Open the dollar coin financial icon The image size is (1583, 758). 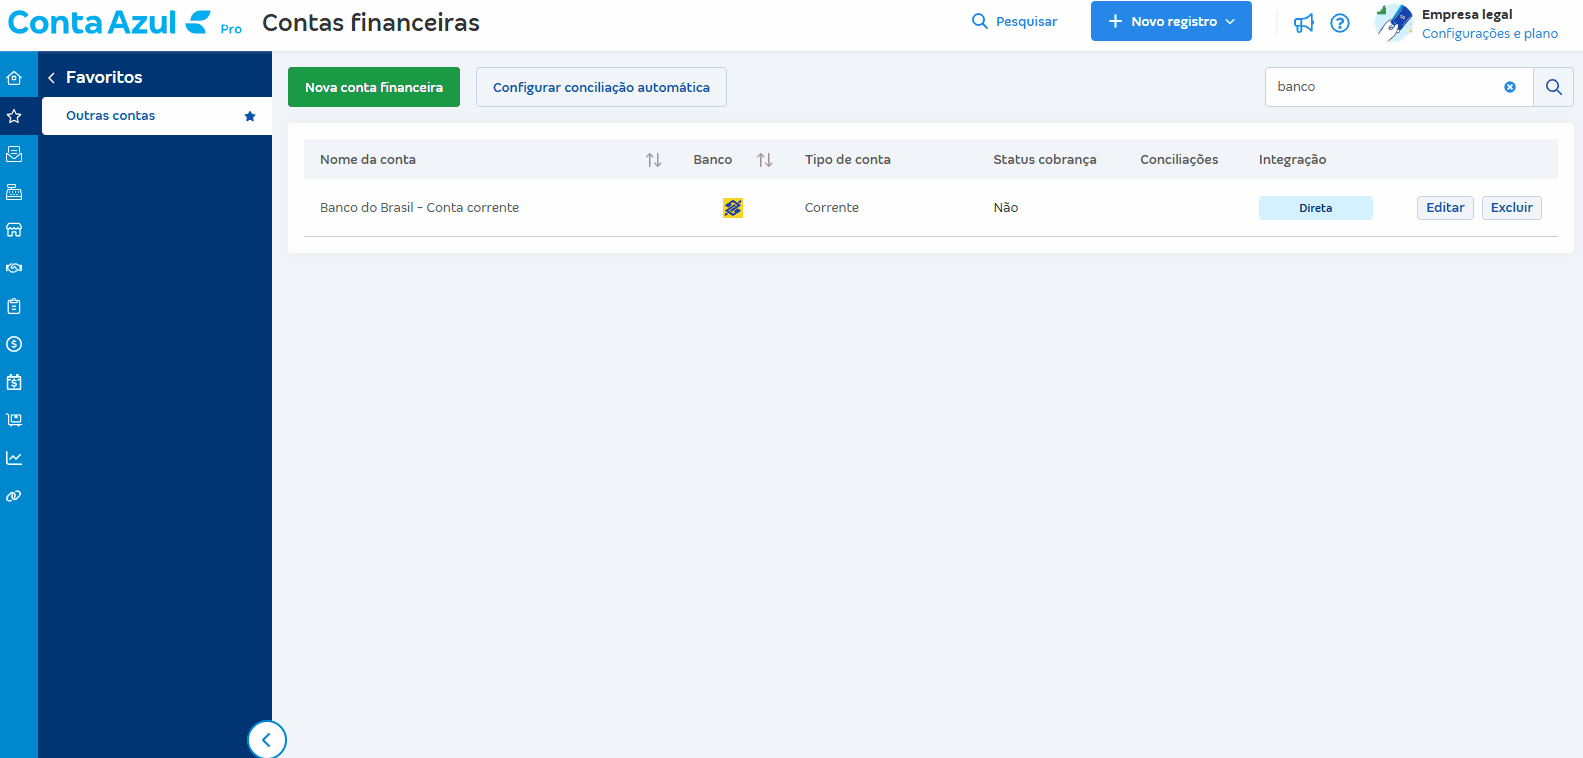14,344
